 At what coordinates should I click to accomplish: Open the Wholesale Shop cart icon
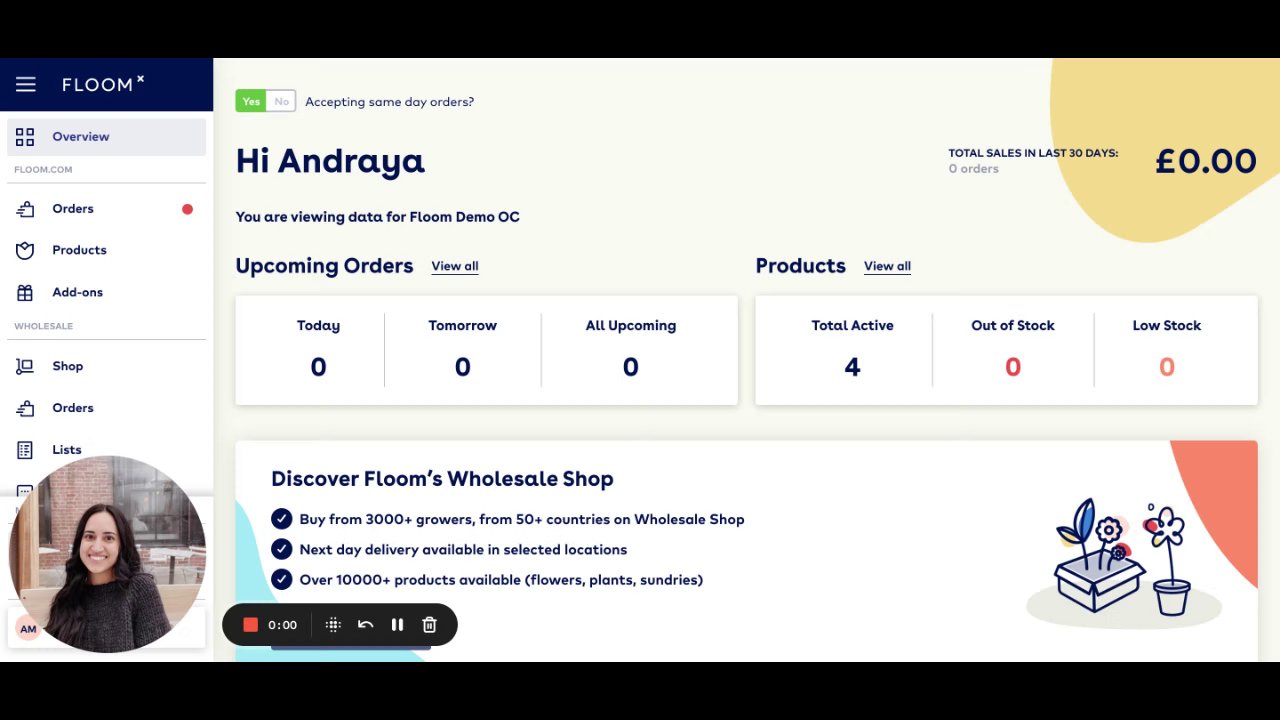[x=25, y=366]
